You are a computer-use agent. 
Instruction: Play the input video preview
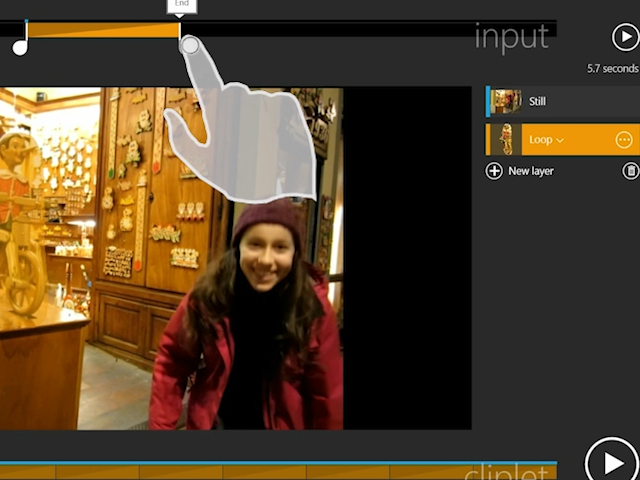(625, 38)
